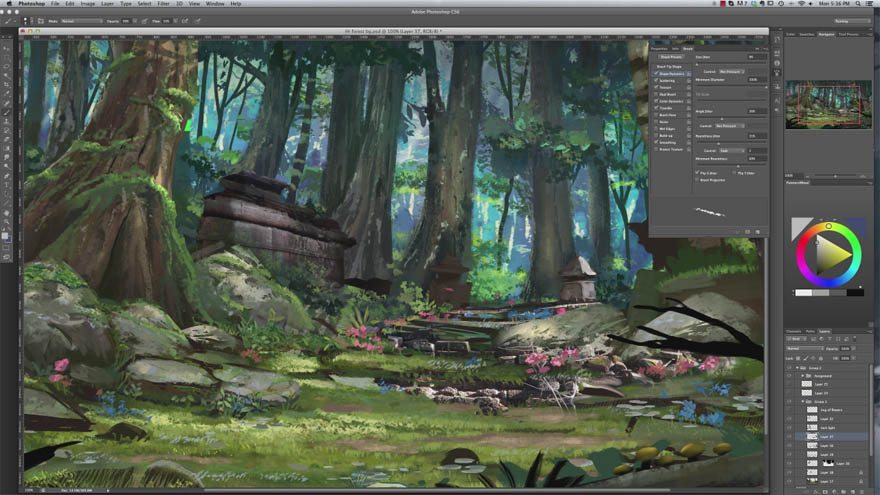Switch to the Channels tab

794,331
